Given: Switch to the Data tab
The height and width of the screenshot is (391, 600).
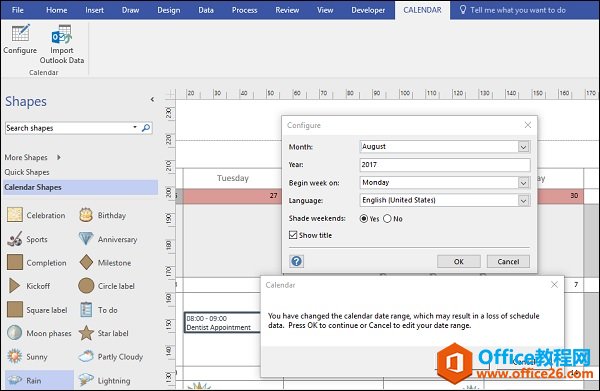Looking at the screenshot, I should [x=206, y=10].
